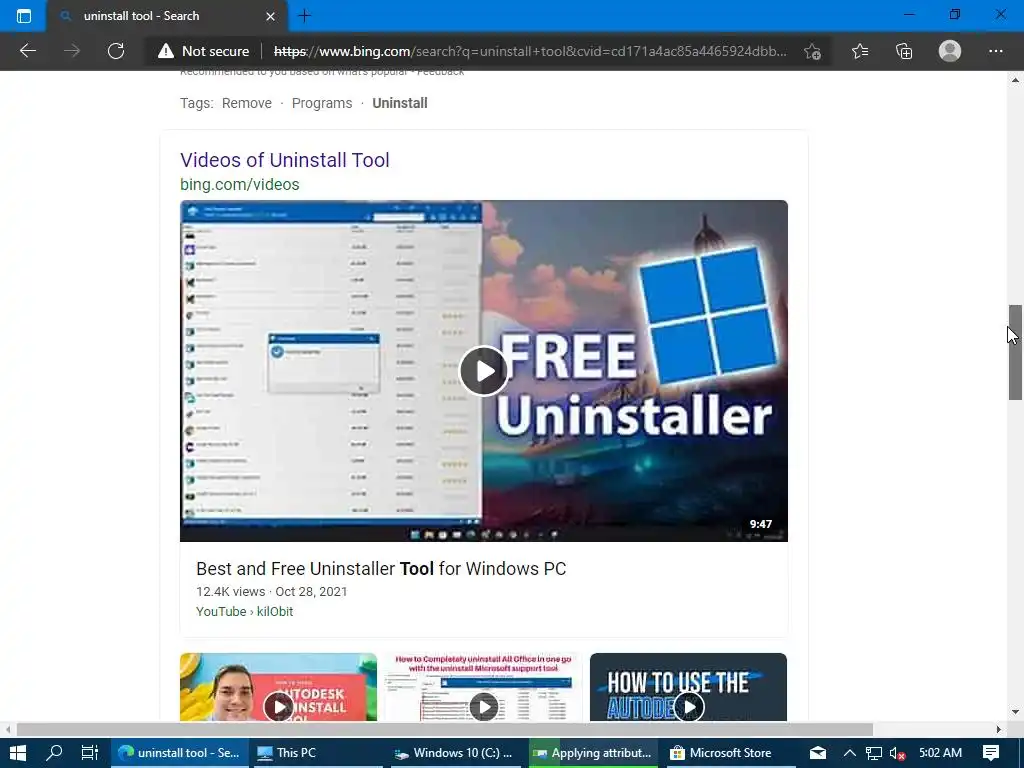Image resolution: width=1024 pixels, height=768 pixels.
Task: View the Not secure site warning
Action: coord(203,51)
